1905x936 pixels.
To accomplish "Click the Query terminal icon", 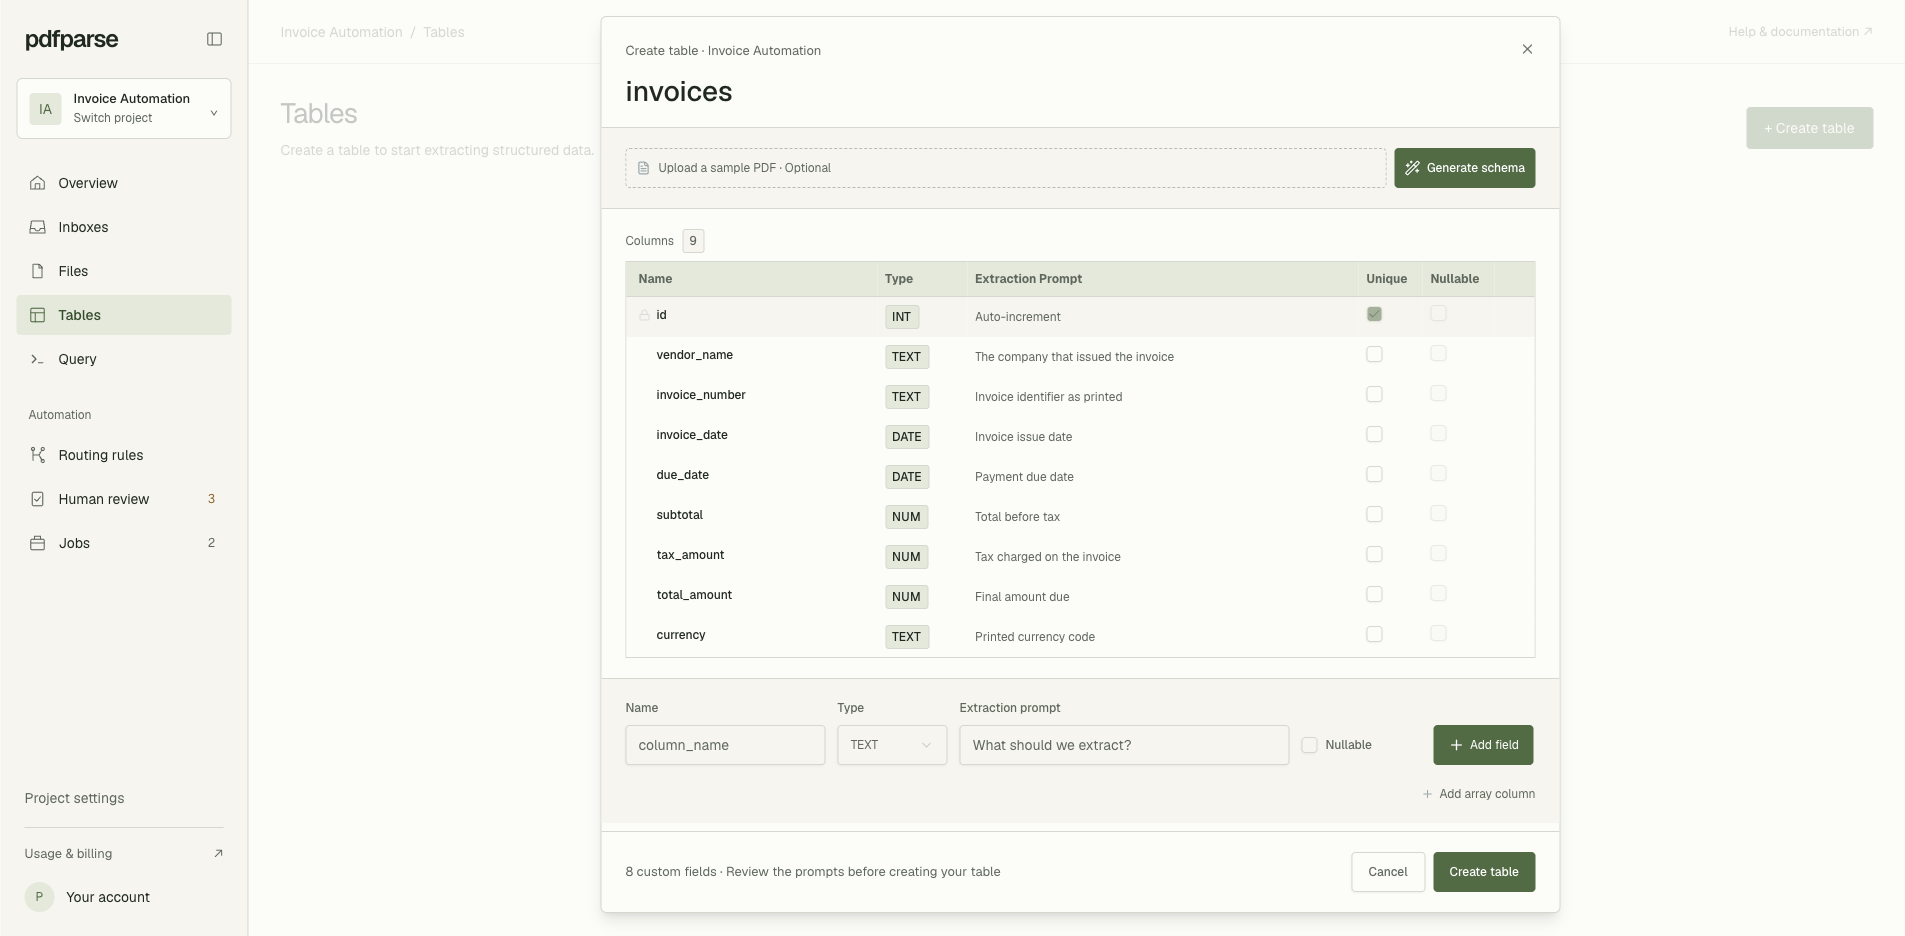I will tap(38, 359).
